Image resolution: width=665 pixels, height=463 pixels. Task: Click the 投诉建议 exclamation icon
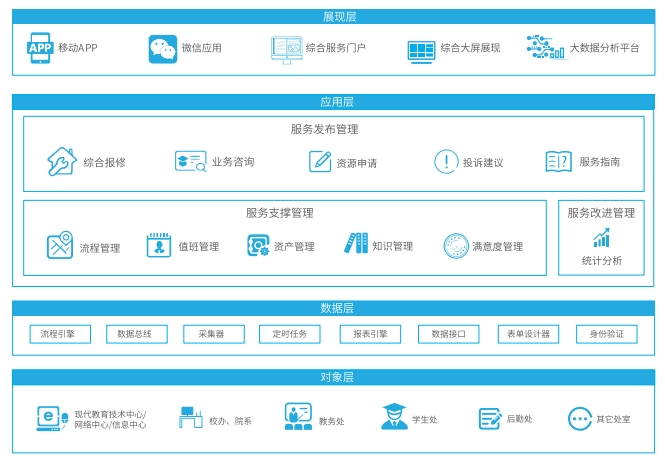446,162
